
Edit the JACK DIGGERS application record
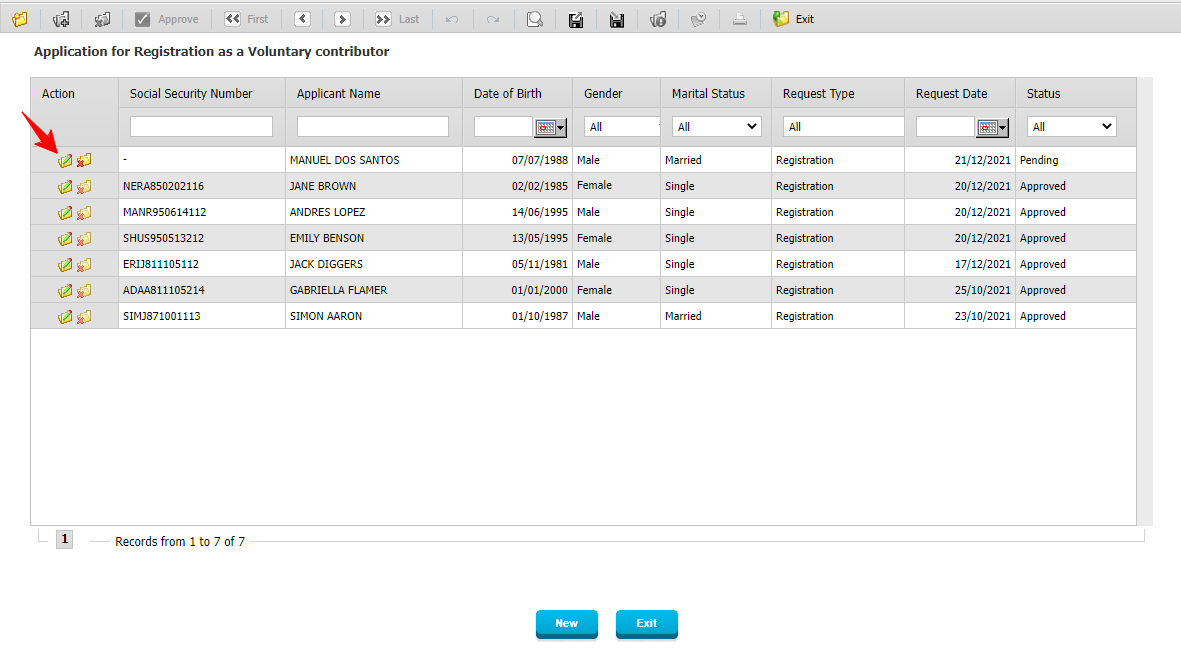click(x=66, y=264)
